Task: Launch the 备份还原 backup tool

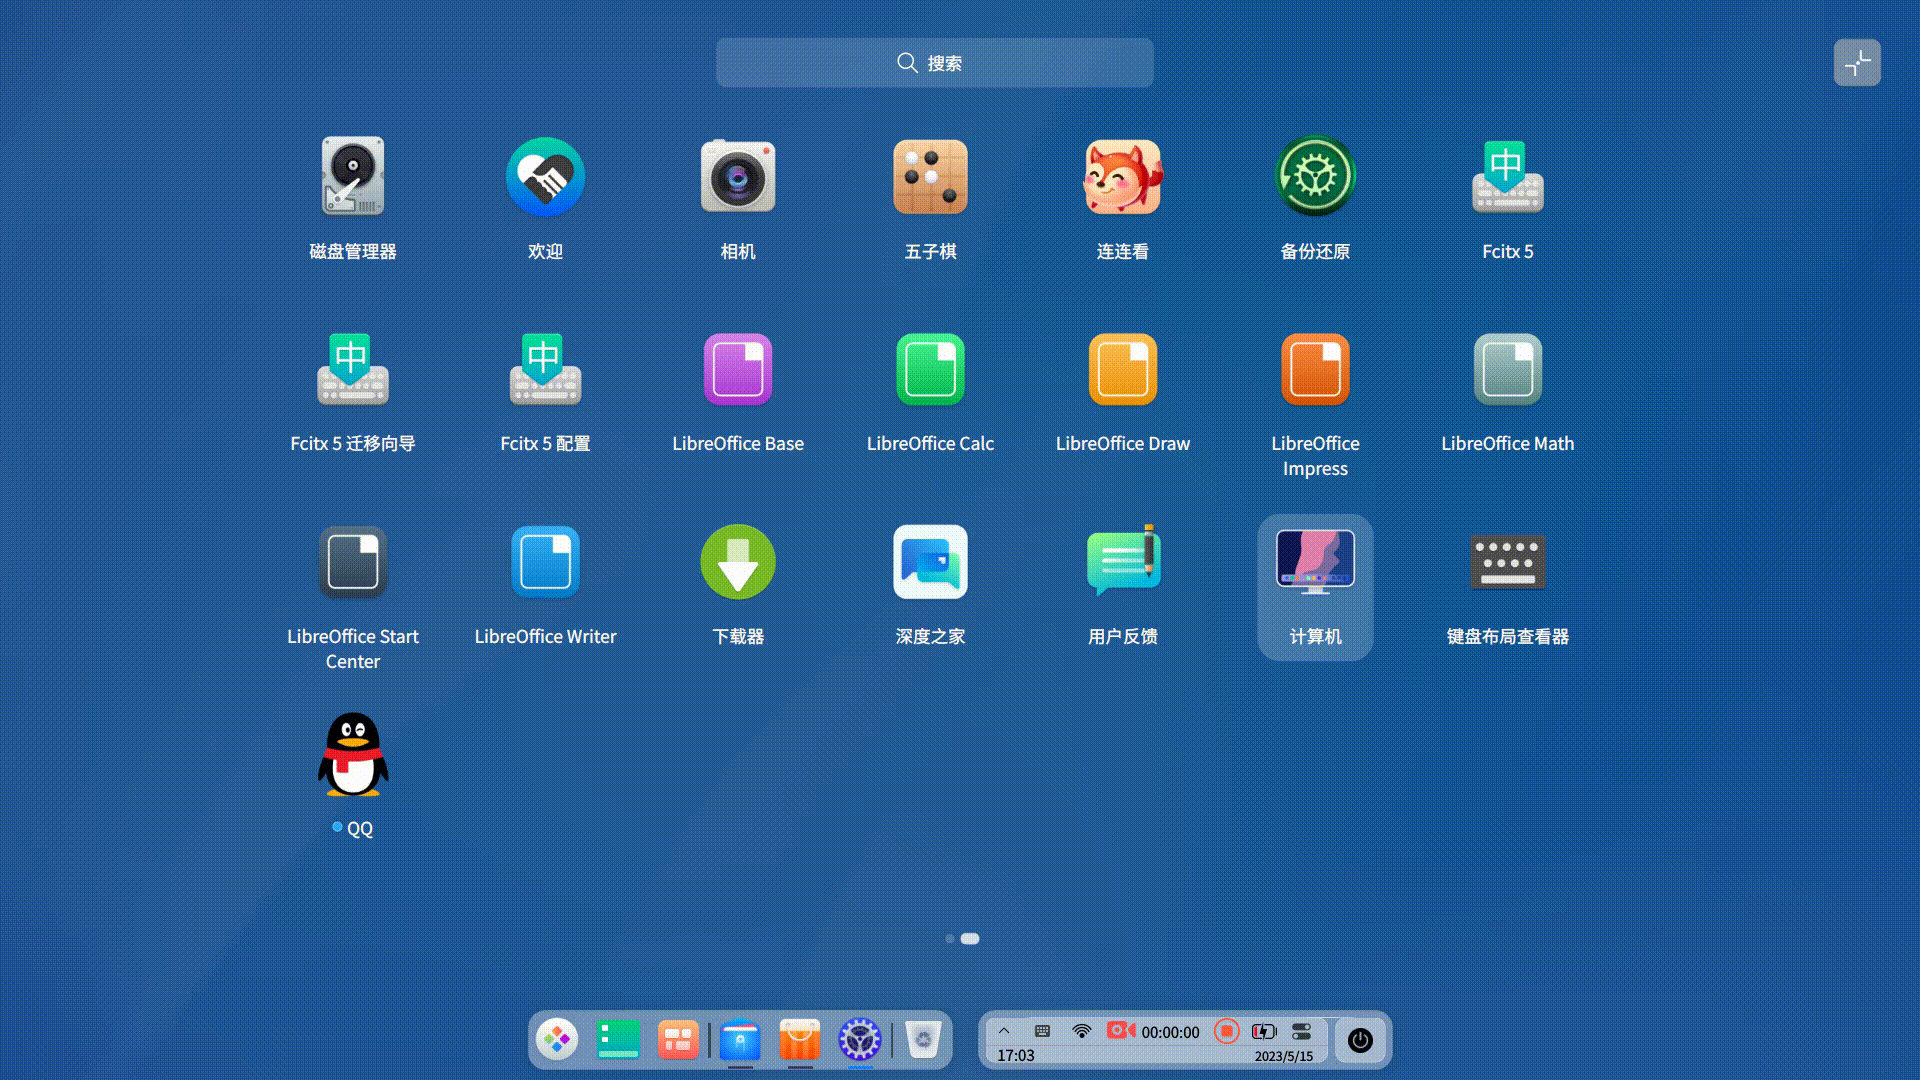Action: 1315,176
